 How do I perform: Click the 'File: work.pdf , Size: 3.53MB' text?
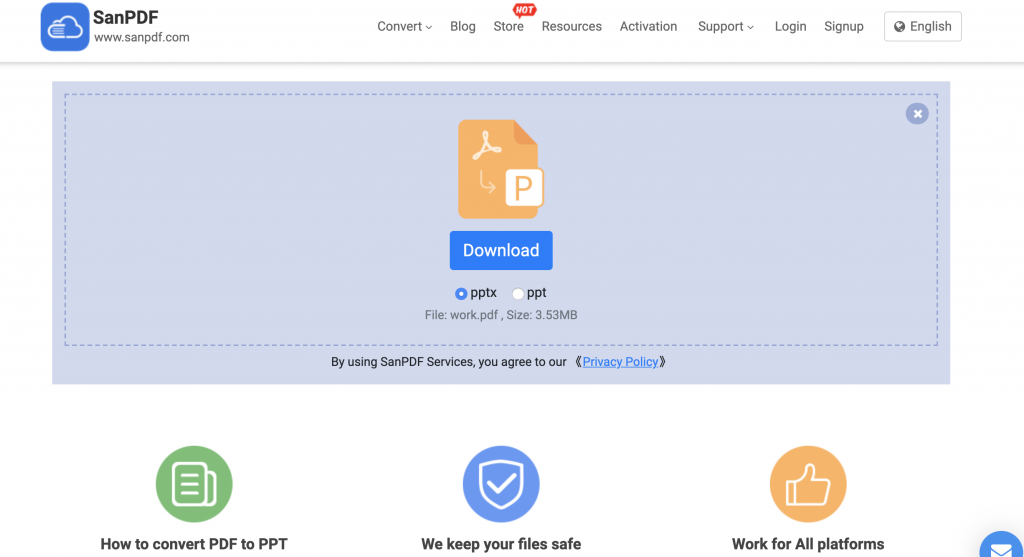(x=501, y=315)
